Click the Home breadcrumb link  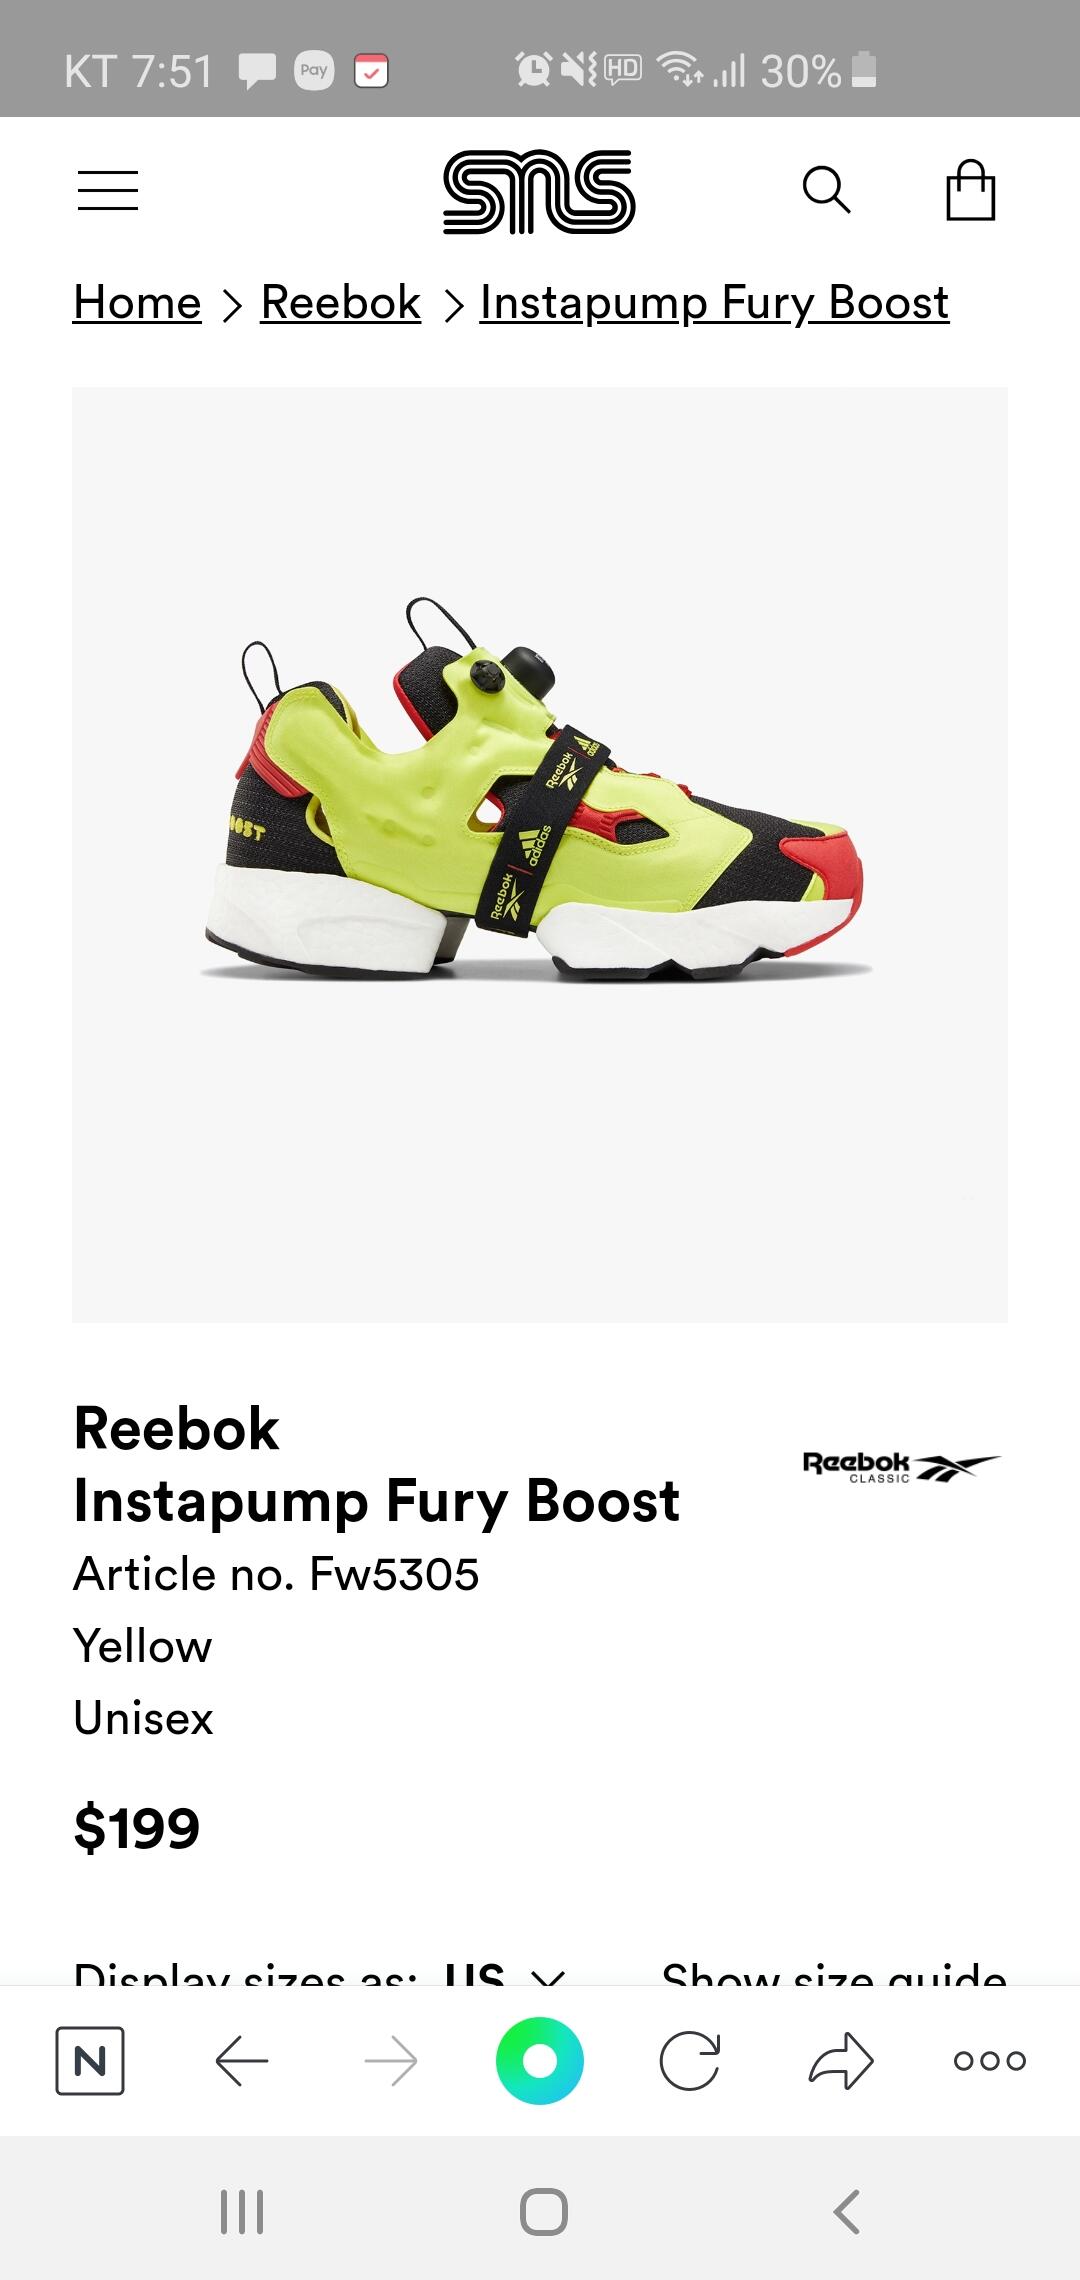point(137,302)
